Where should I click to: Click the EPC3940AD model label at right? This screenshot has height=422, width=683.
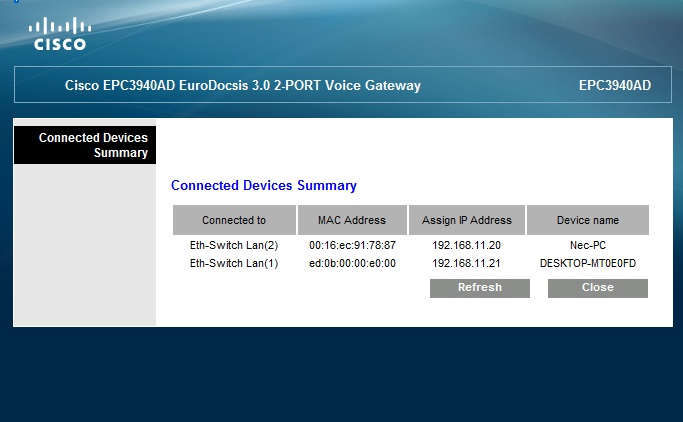click(x=614, y=86)
